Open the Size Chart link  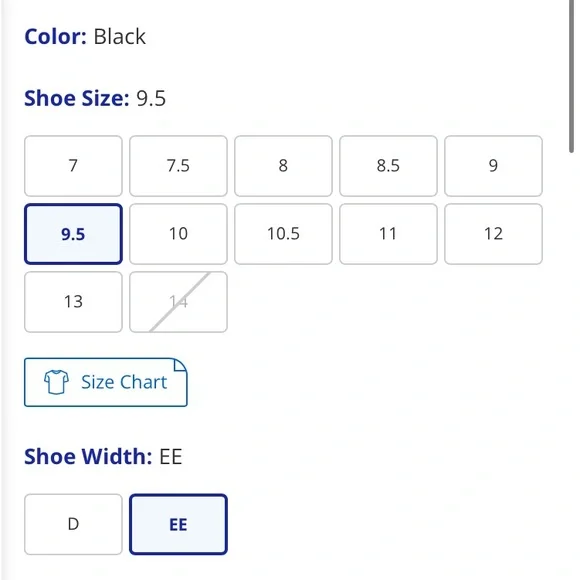106,382
